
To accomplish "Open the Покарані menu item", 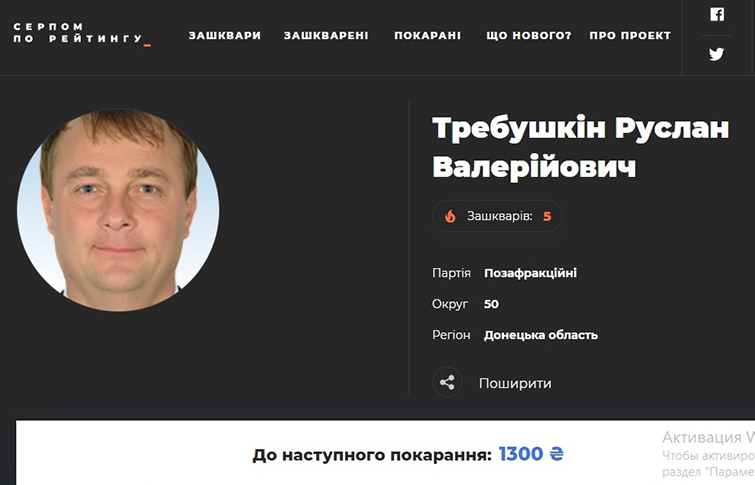I will (x=428, y=36).
